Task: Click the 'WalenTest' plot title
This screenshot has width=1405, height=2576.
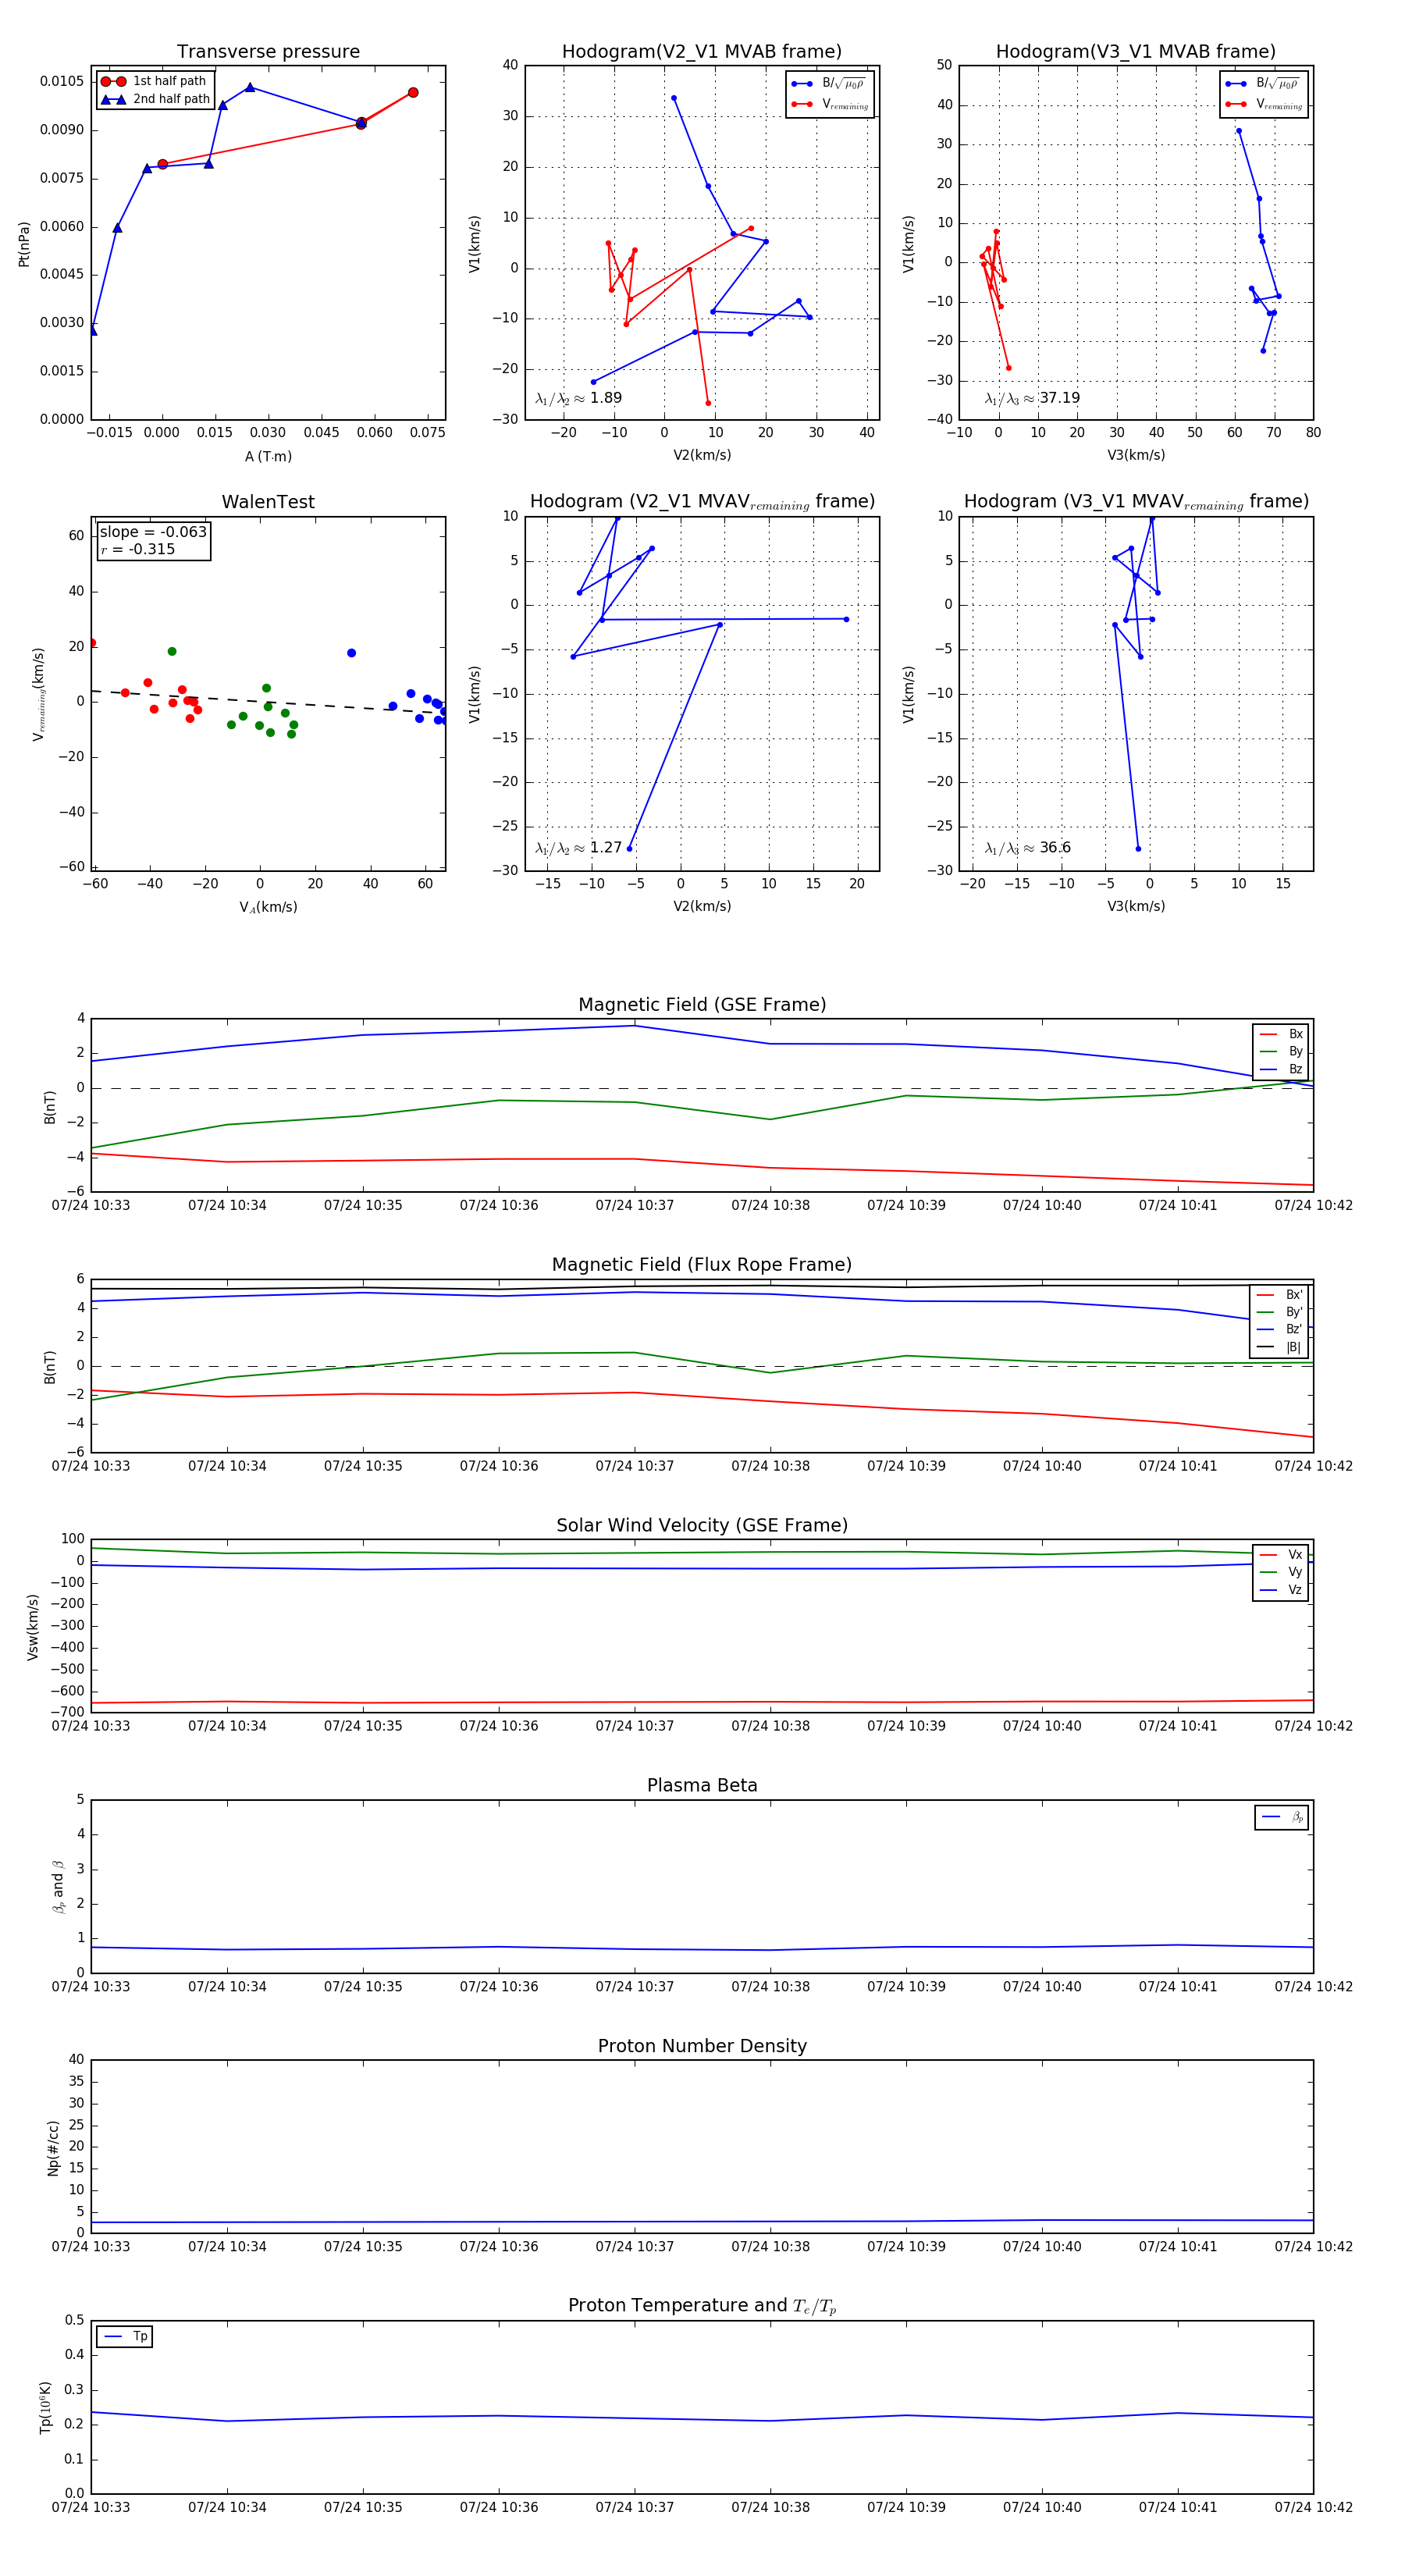Action: (268, 502)
